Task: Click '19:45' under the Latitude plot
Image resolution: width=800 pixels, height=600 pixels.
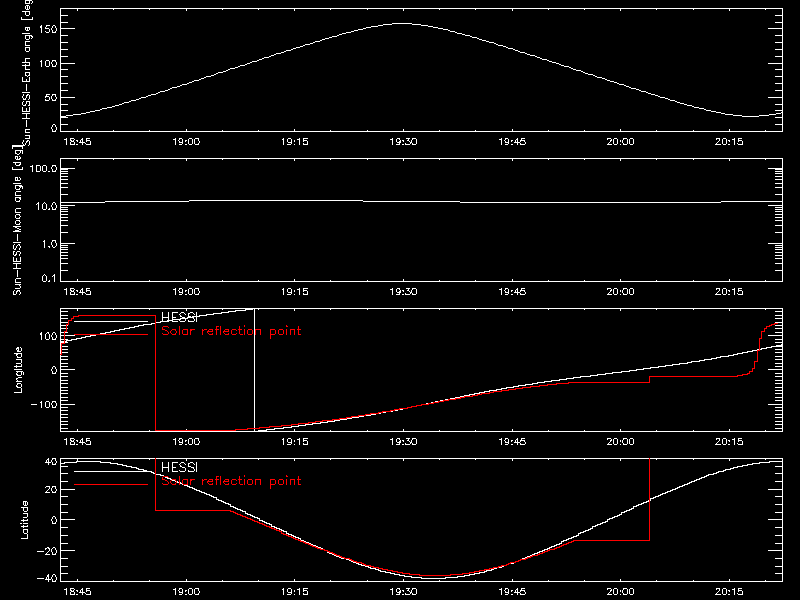Action: pos(512,592)
